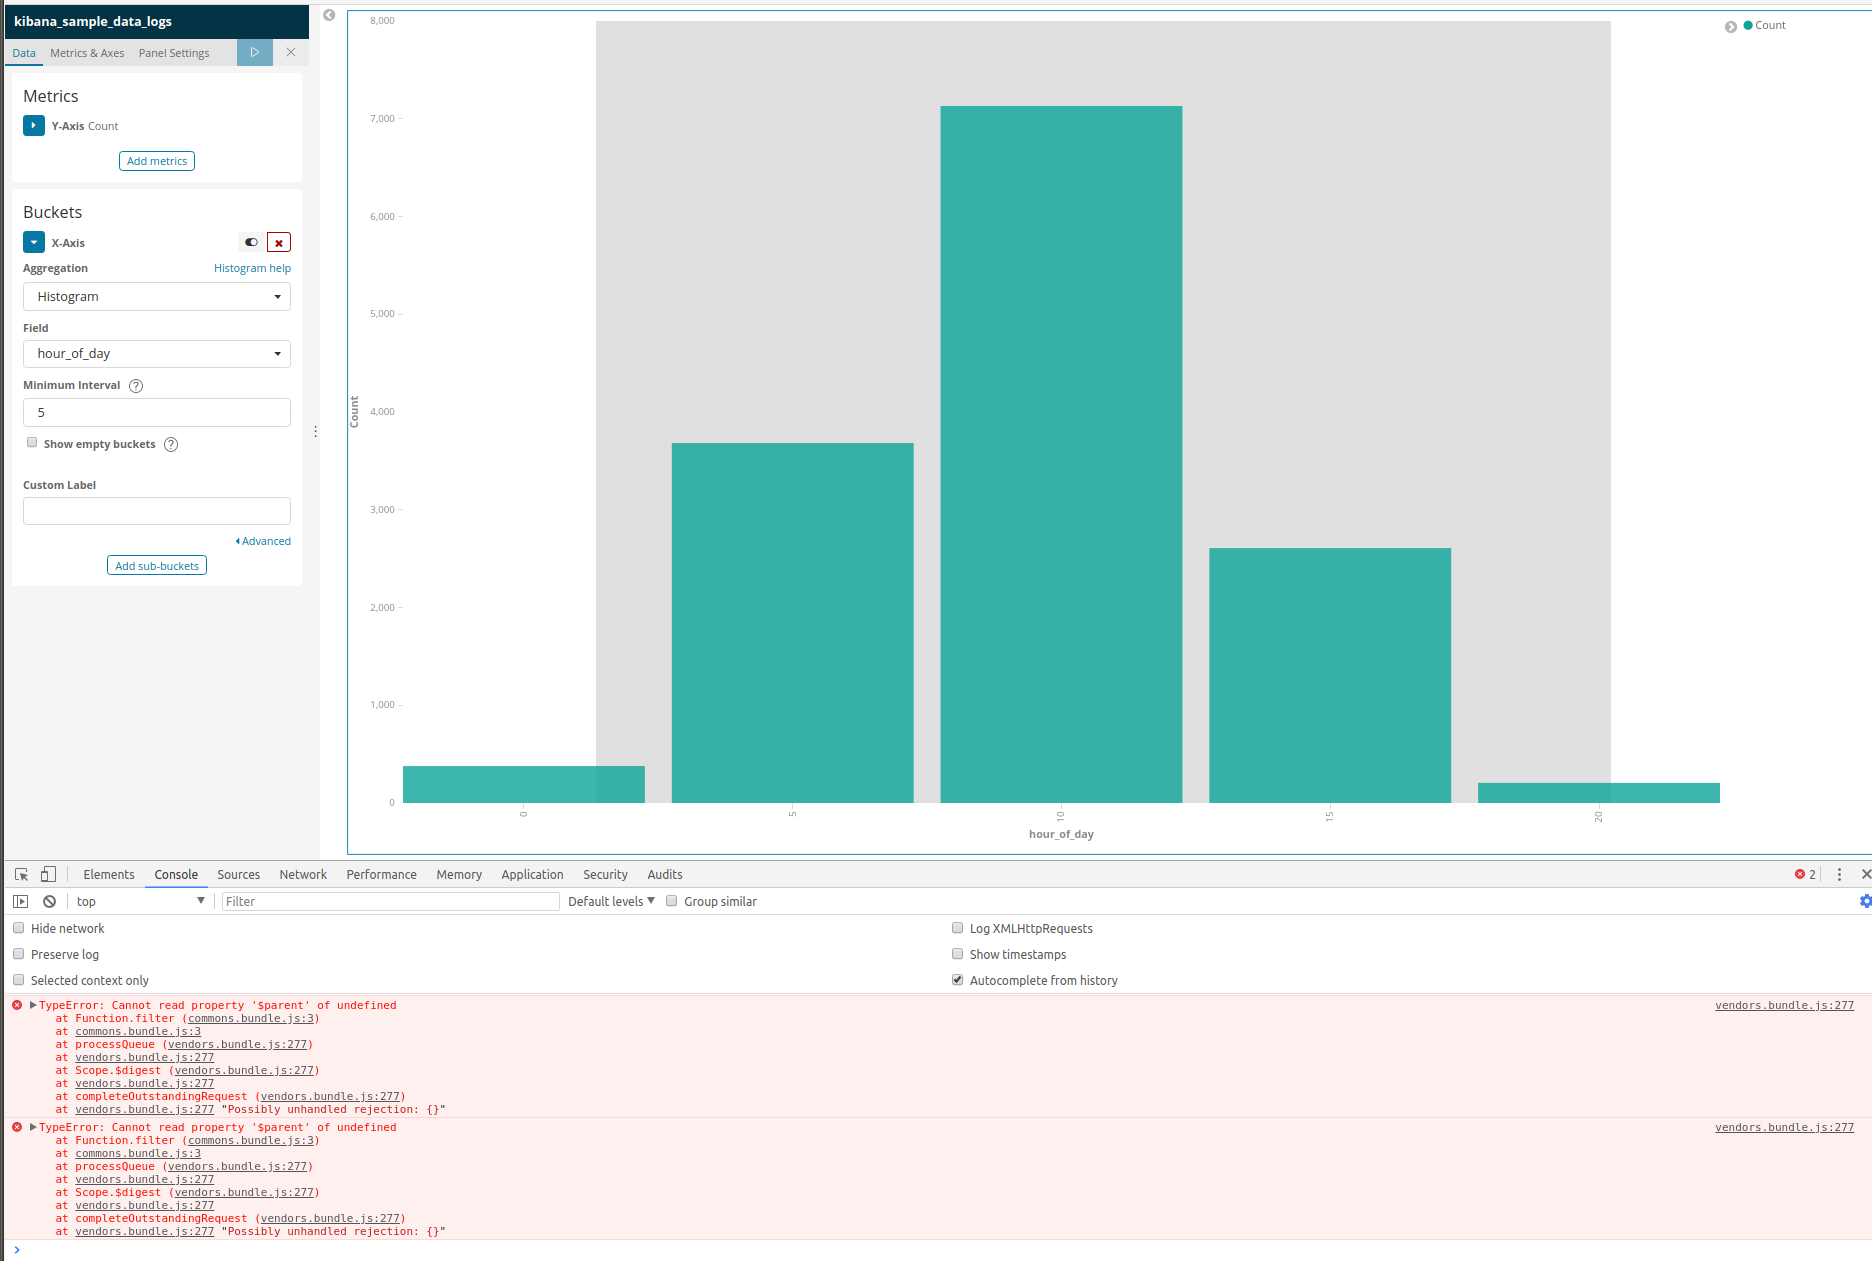Remove the X-Axis bucket with red X
Image resolution: width=1872 pixels, height=1261 pixels.
click(x=278, y=242)
